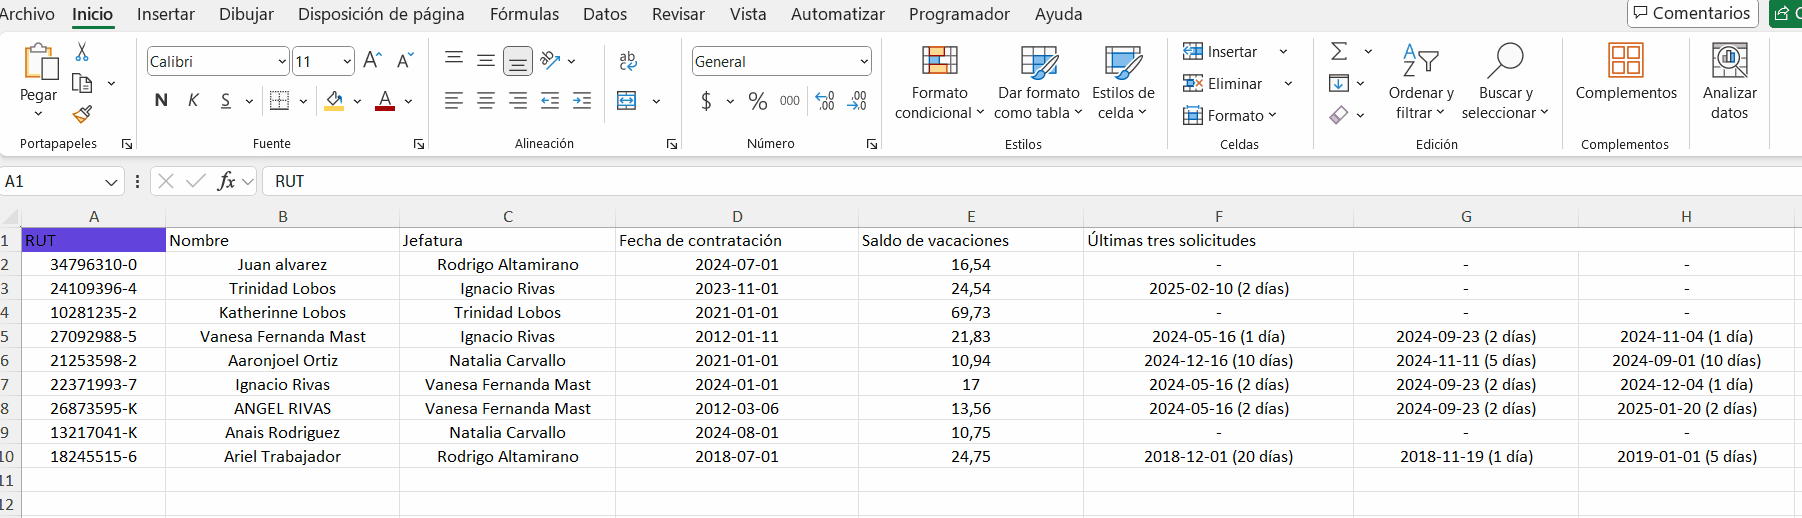Click the Format Painter brush icon
This screenshot has width=1802, height=518.
point(83,114)
